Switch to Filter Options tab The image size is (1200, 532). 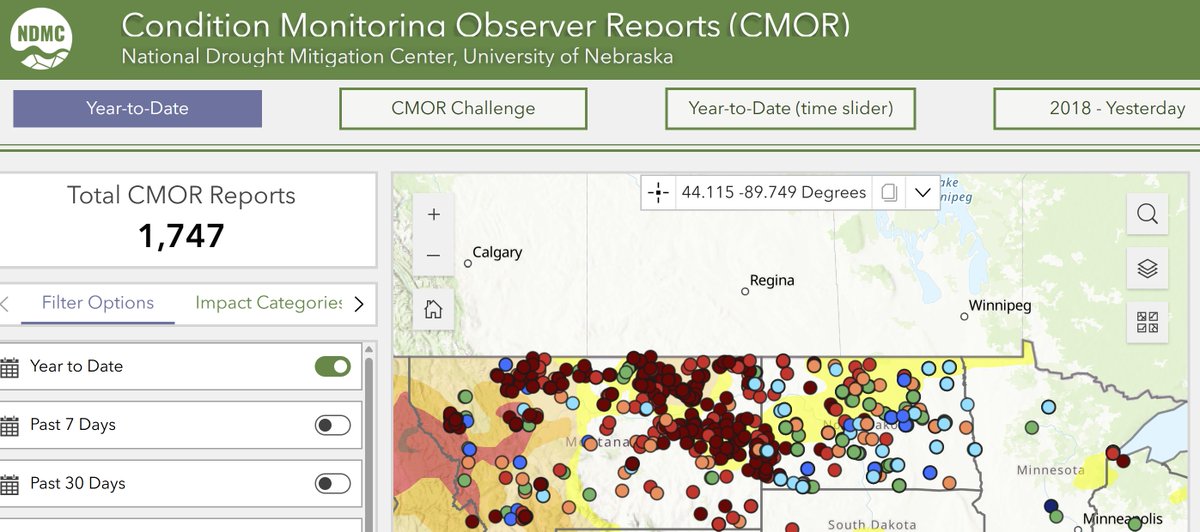pos(98,303)
